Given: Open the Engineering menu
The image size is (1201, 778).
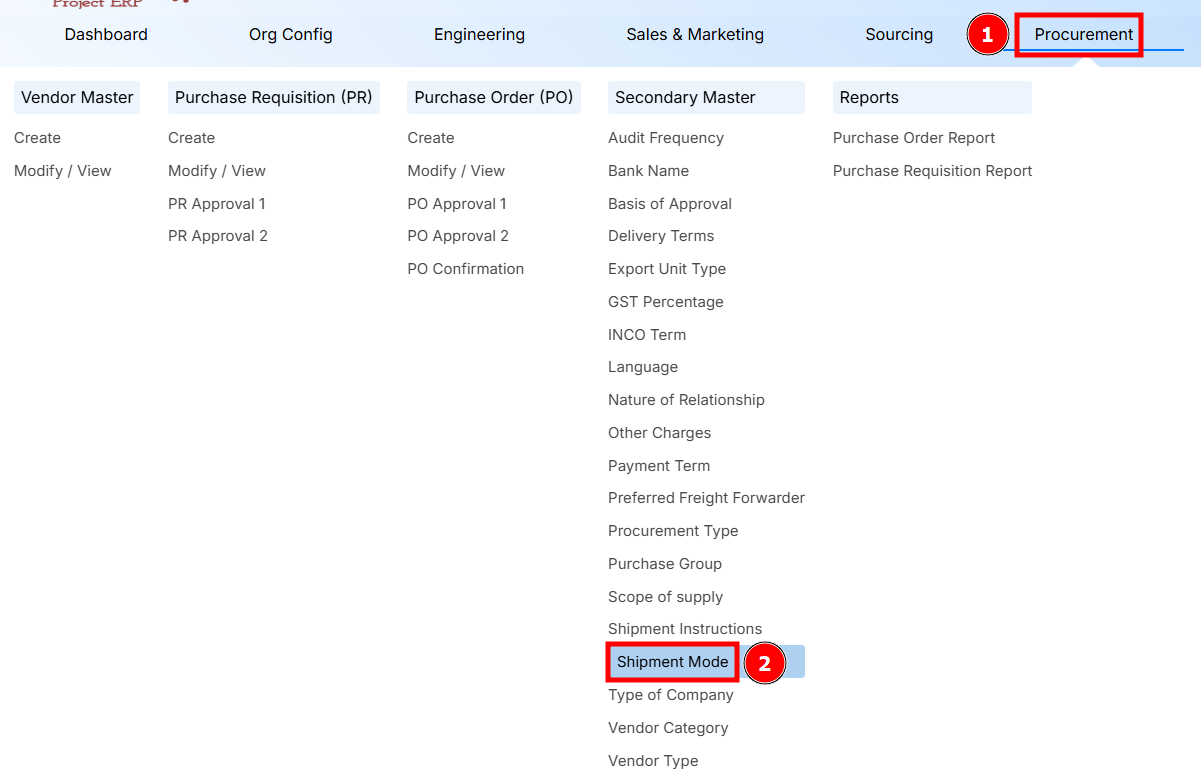Looking at the screenshot, I should tap(479, 34).
